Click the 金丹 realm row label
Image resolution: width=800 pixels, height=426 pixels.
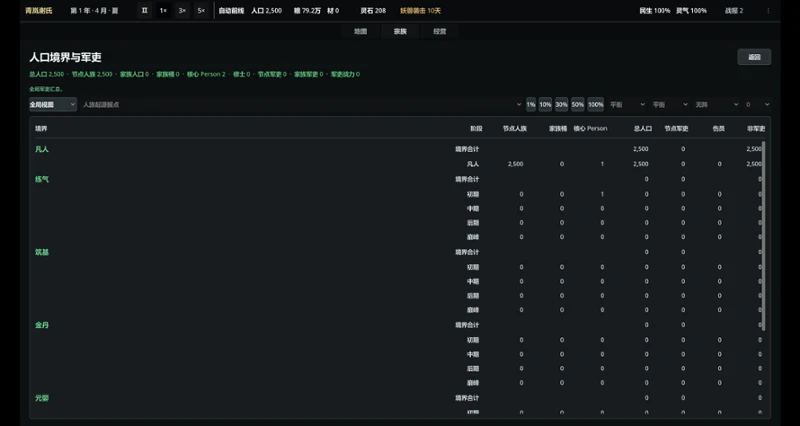tap(42, 325)
